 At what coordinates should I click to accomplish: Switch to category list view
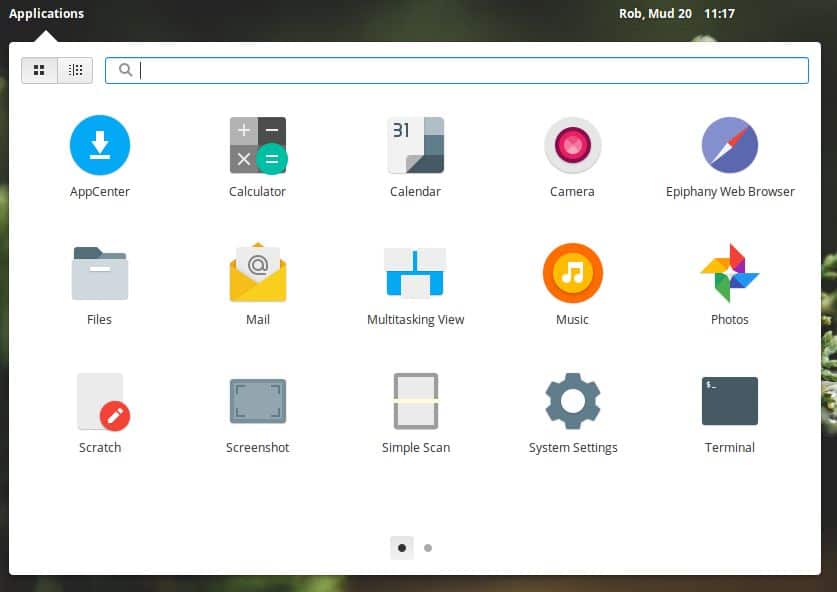pos(74,69)
